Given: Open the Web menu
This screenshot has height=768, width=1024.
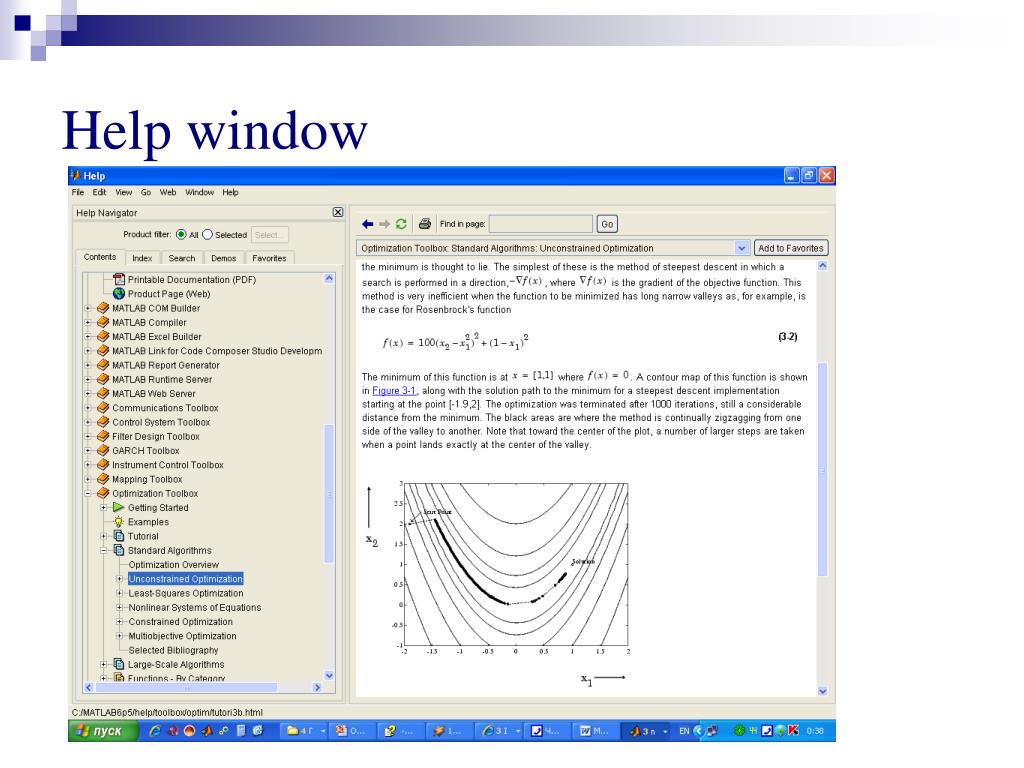Looking at the screenshot, I should point(168,193).
